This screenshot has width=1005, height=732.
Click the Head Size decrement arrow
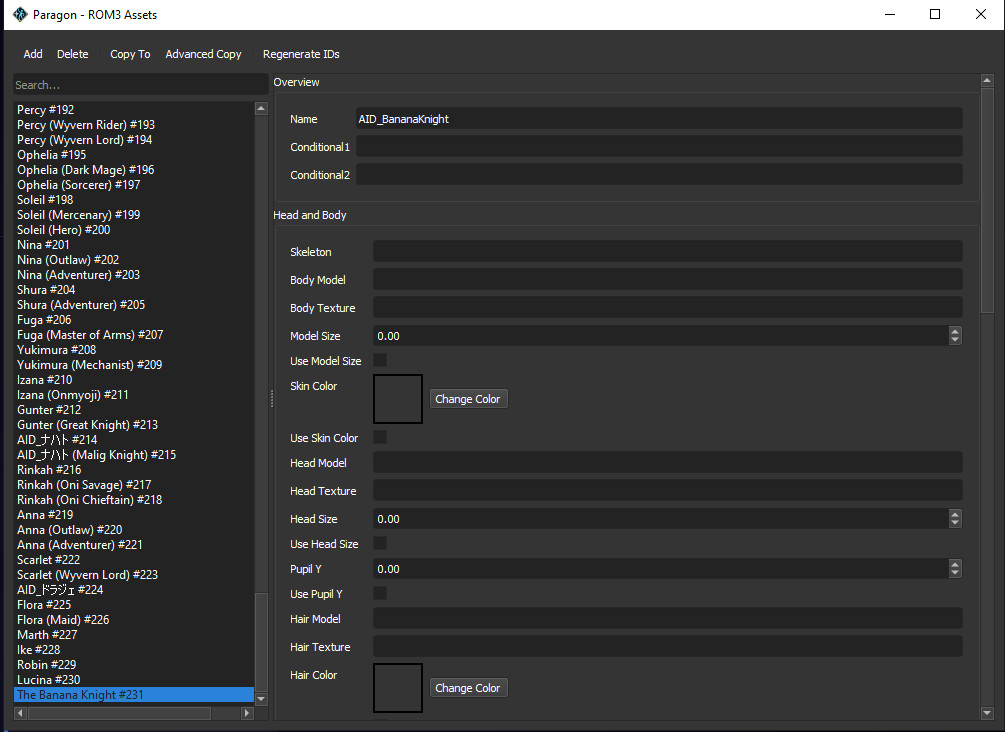(x=954, y=523)
